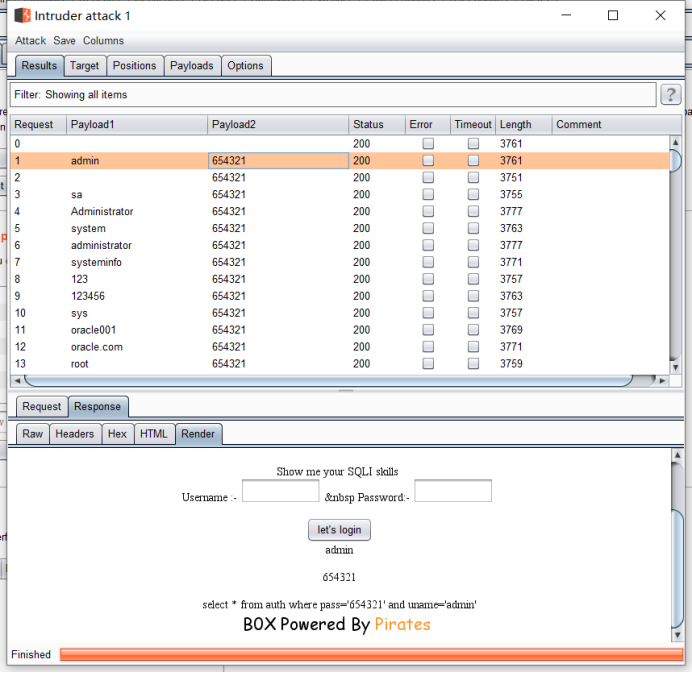
Task: Select the 123456 payload row
Action: 340,296
